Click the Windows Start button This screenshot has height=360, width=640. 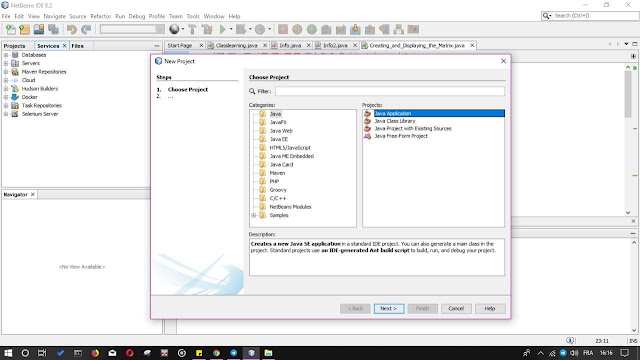8,353
